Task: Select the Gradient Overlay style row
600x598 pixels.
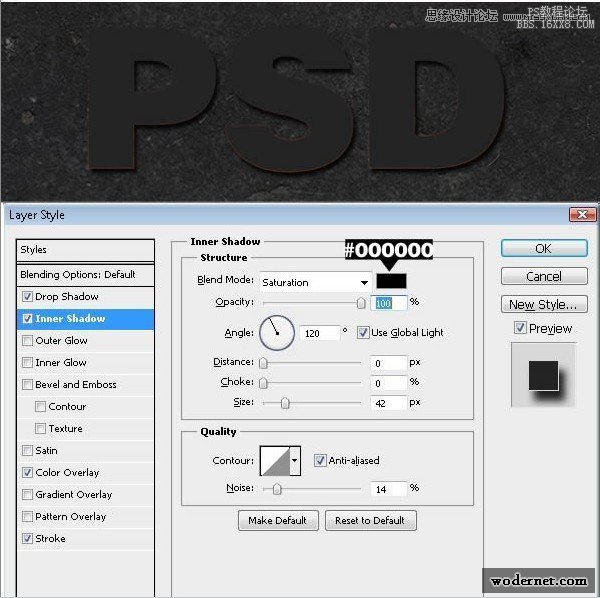Action: point(85,494)
